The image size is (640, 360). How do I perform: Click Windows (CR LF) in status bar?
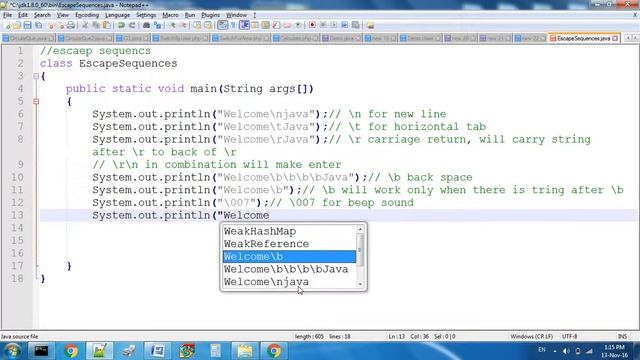coord(531,337)
